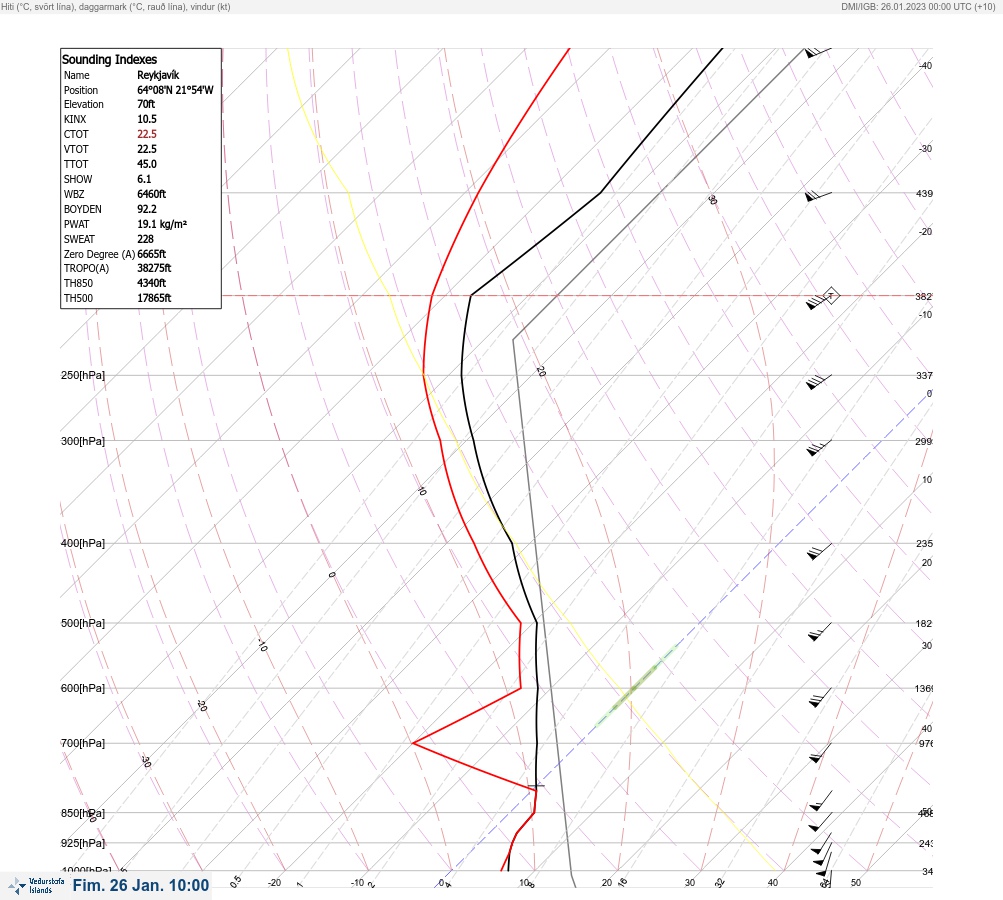
Task: Click the TH850 value '4340ft'
Action: click(152, 283)
